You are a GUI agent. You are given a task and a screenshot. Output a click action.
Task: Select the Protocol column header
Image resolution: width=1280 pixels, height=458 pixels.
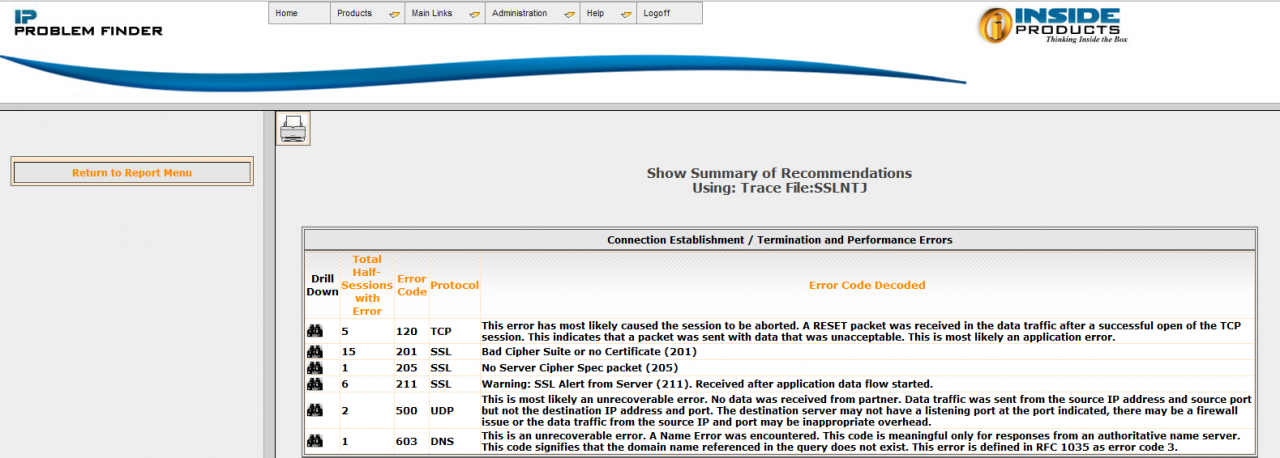coord(454,285)
